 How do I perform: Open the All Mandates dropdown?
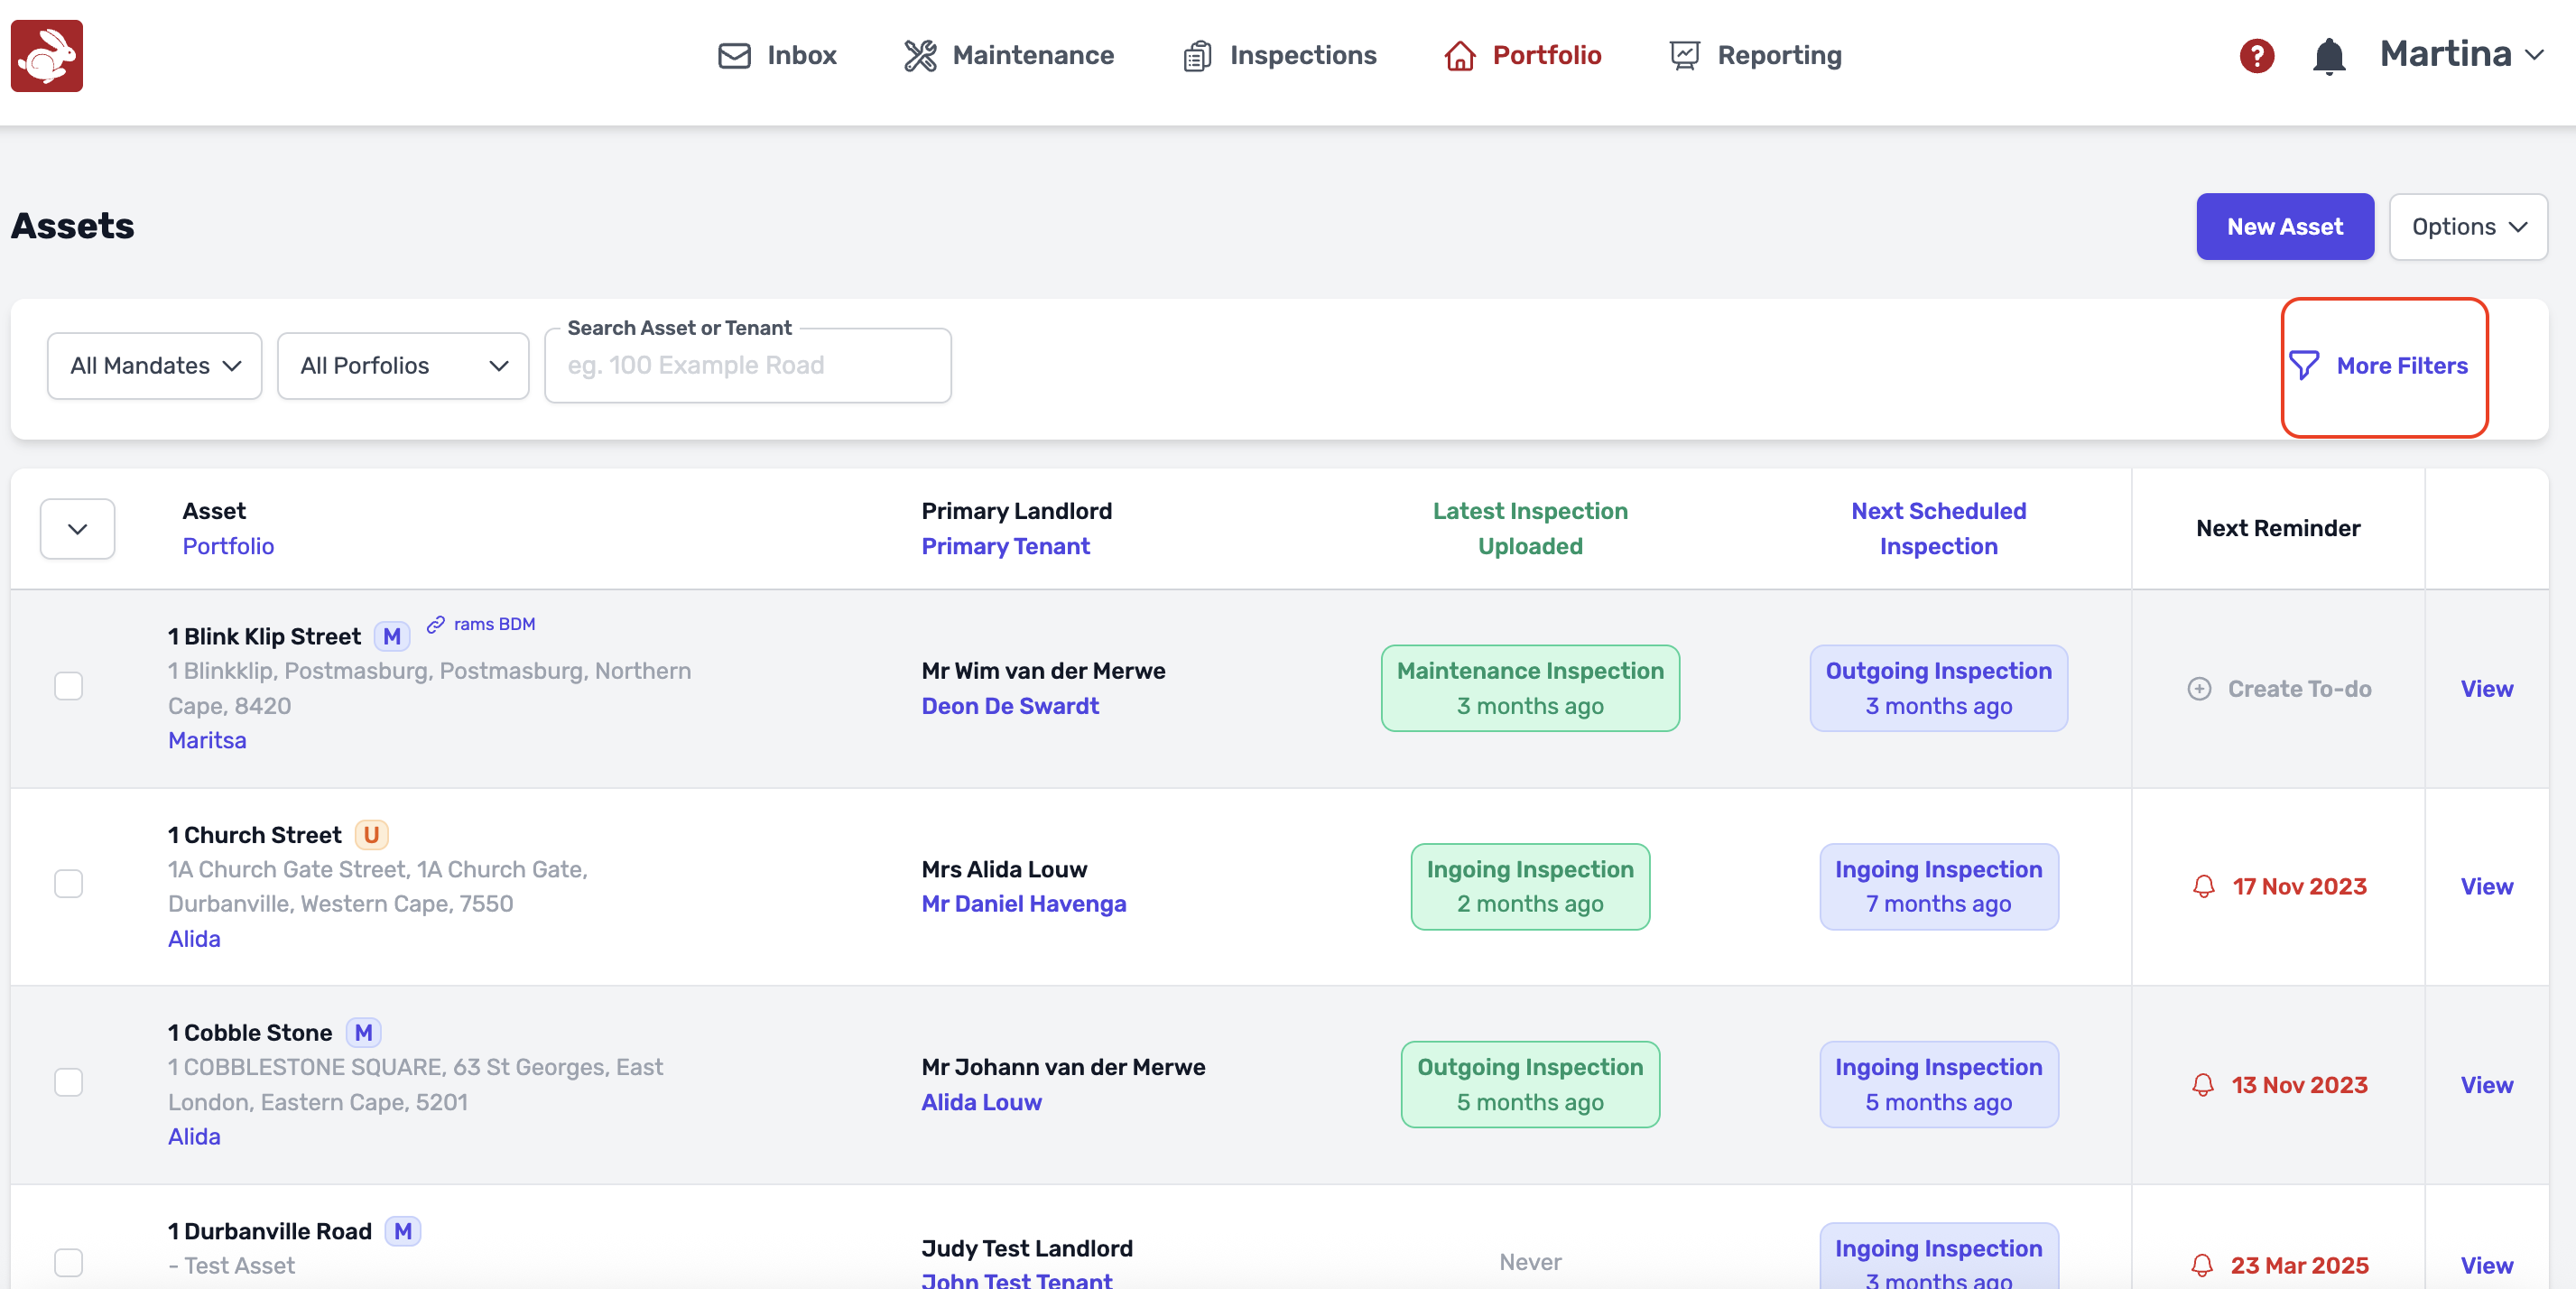pos(155,366)
